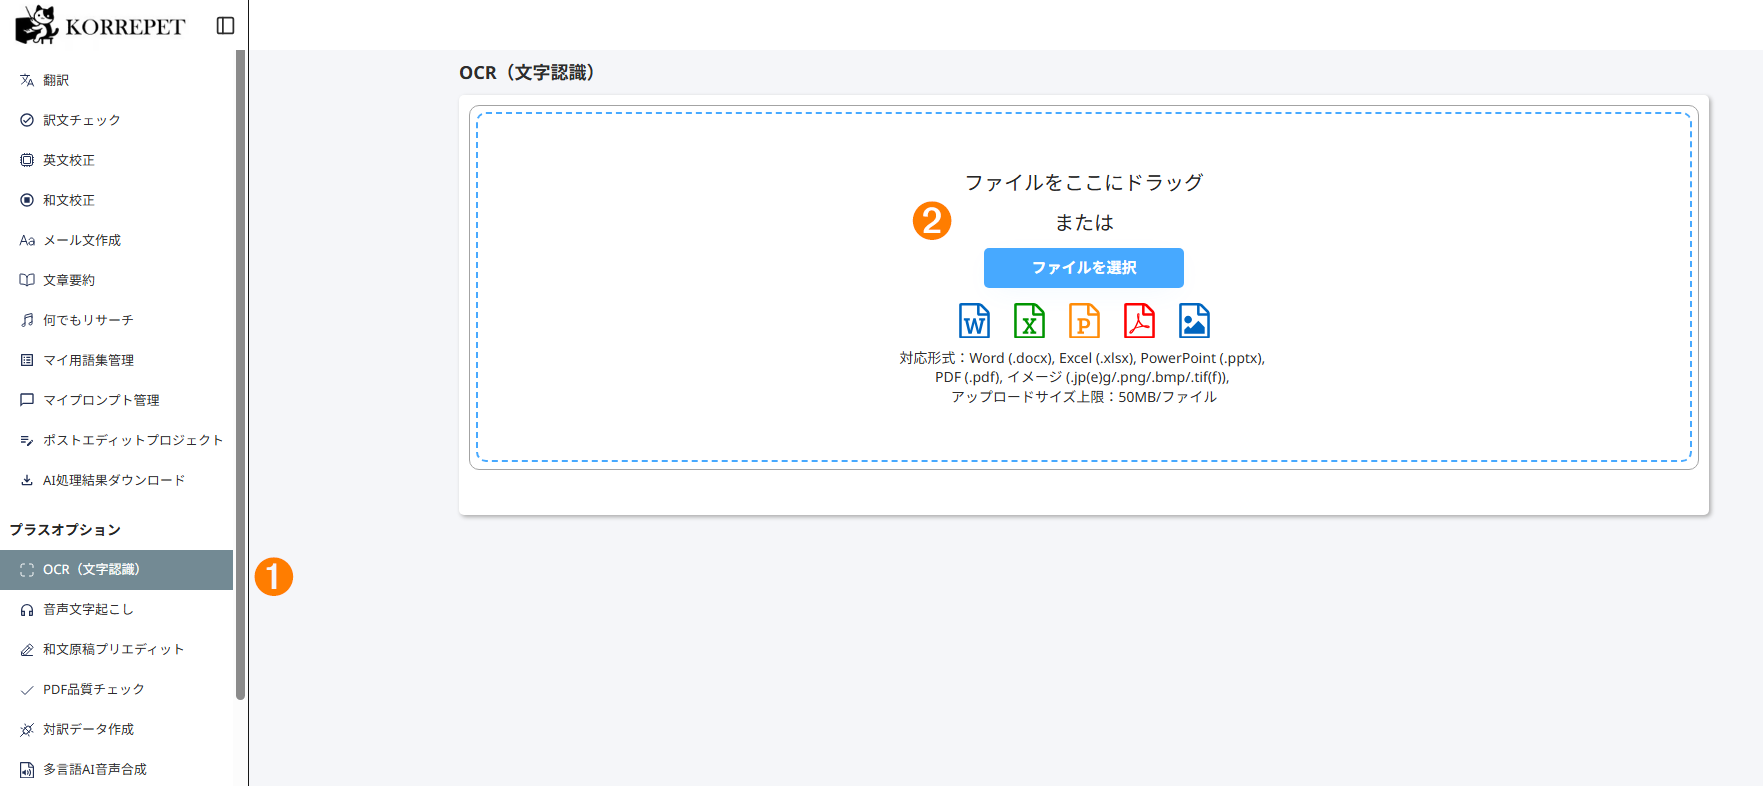Click the KORREPET cat logo
1763x786 pixels.
pyautogui.click(x=37, y=25)
